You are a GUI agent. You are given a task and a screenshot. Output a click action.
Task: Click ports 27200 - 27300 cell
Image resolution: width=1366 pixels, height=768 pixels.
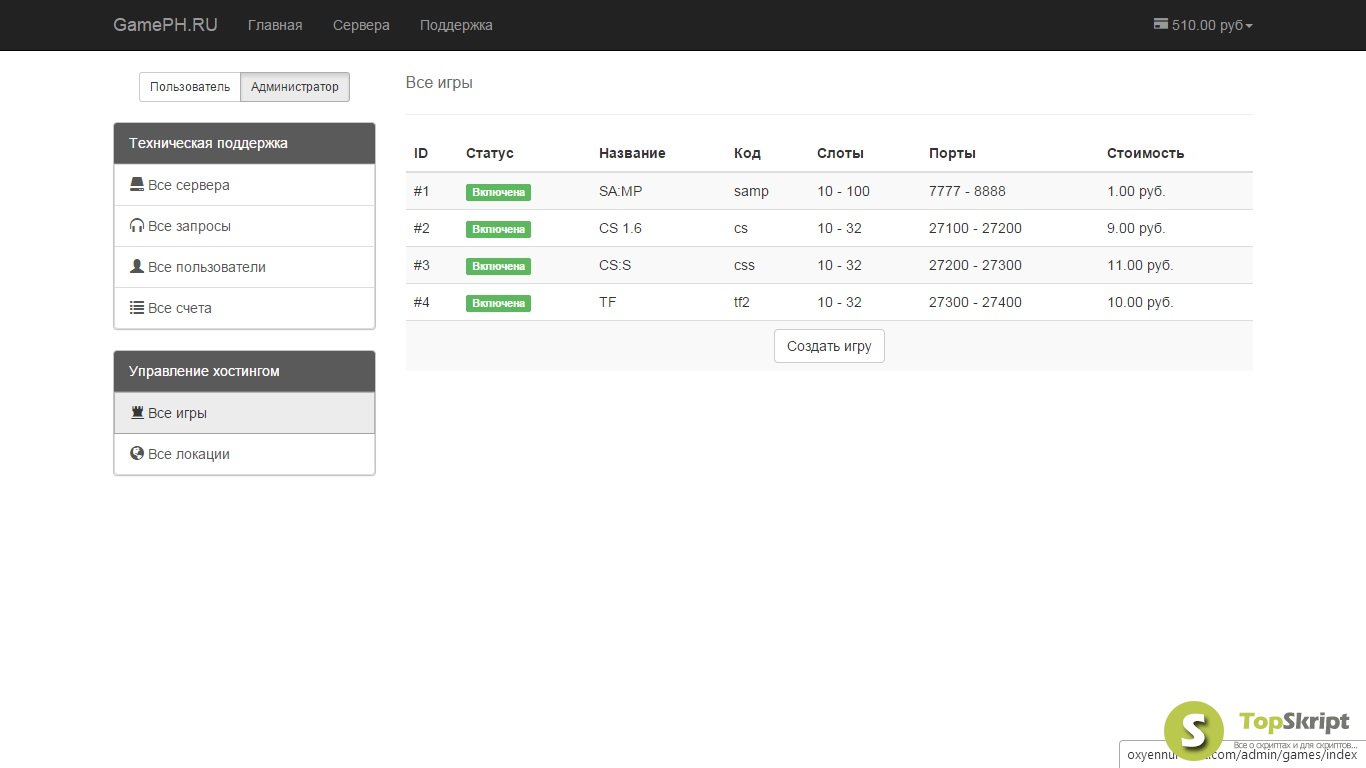click(x=975, y=265)
